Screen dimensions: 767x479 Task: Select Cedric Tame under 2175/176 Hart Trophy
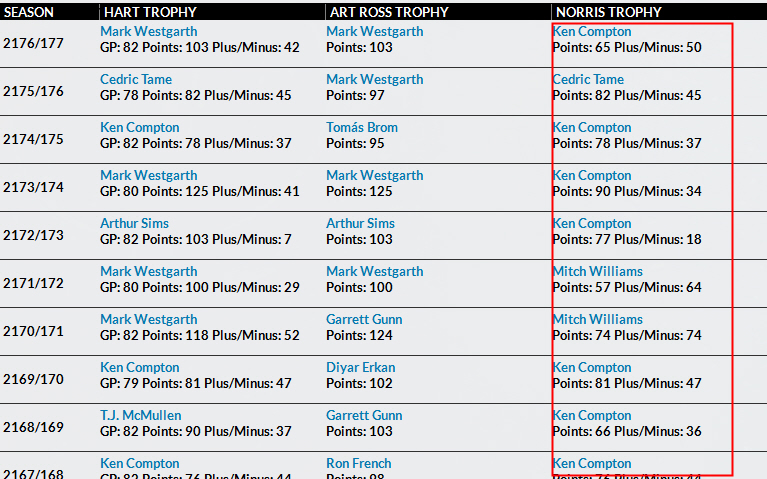point(136,79)
